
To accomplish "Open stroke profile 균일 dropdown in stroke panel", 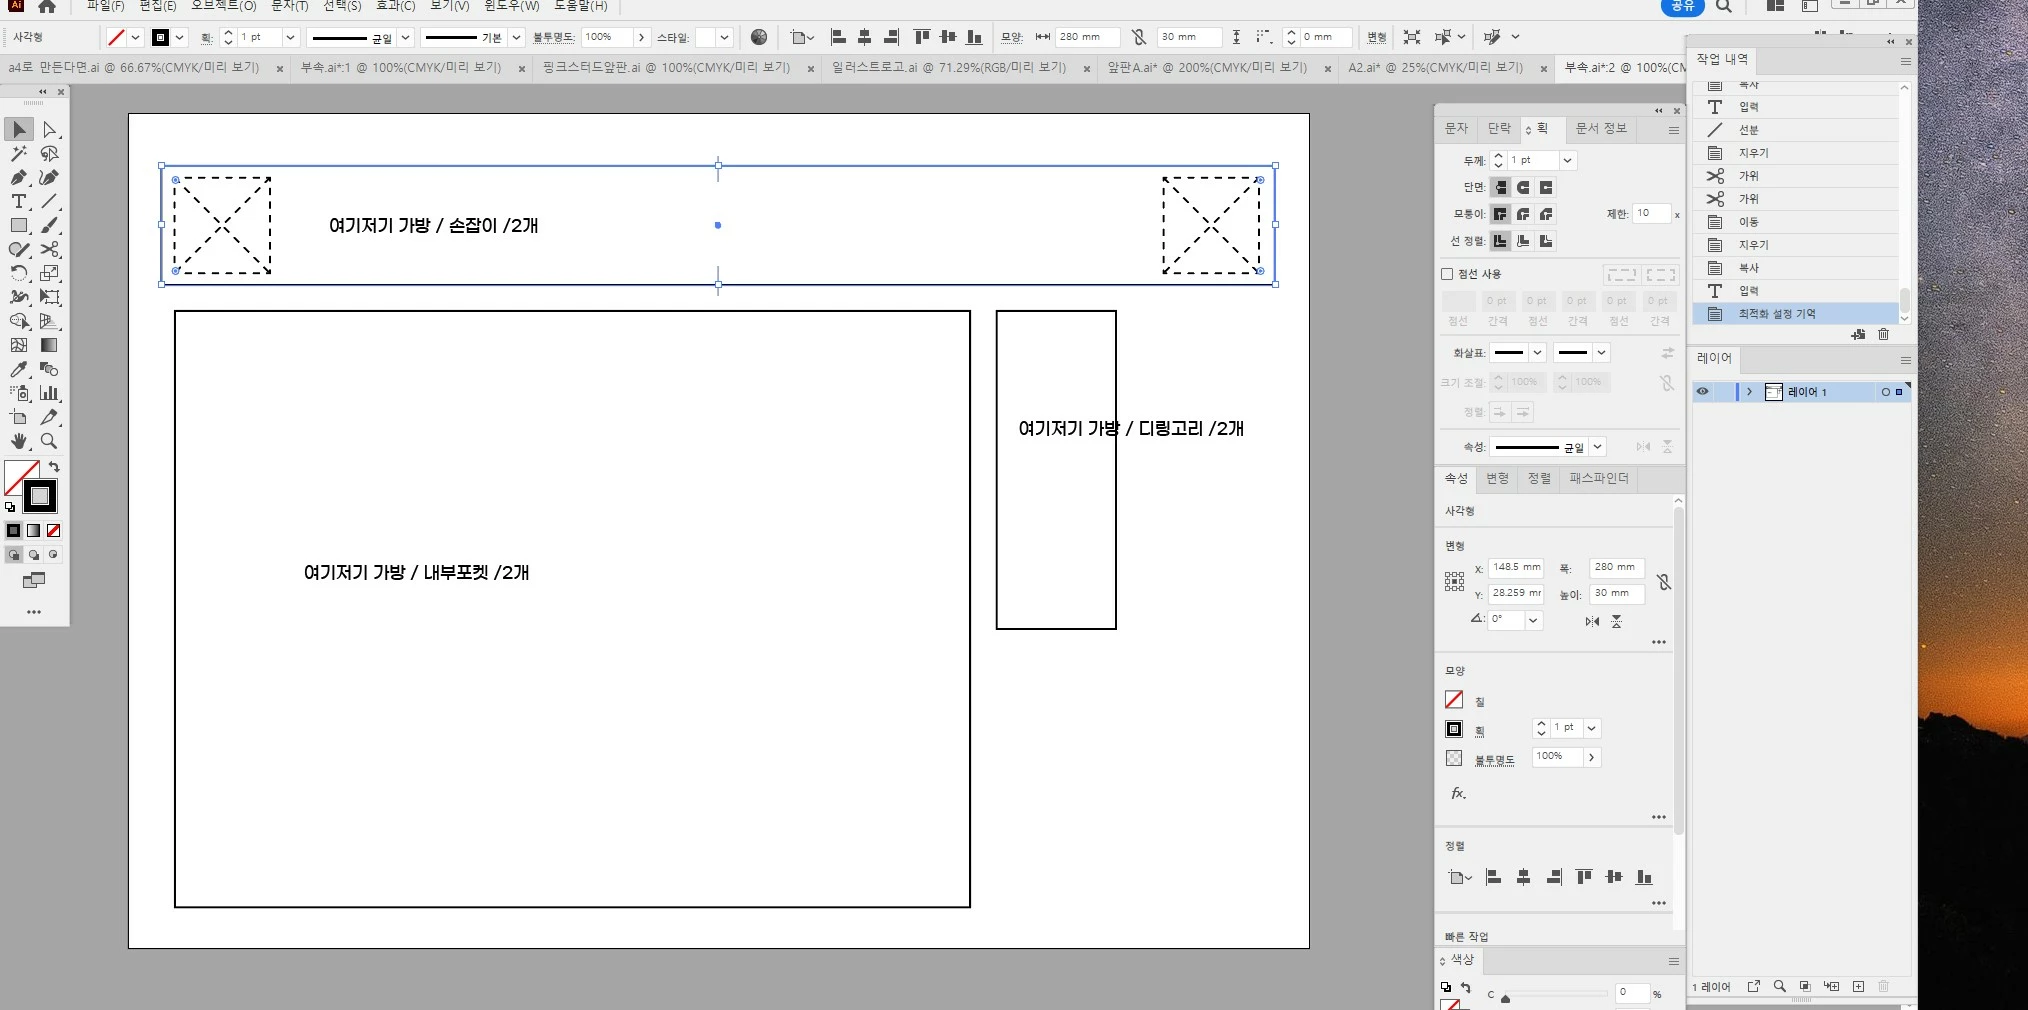I will pos(1598,447).
